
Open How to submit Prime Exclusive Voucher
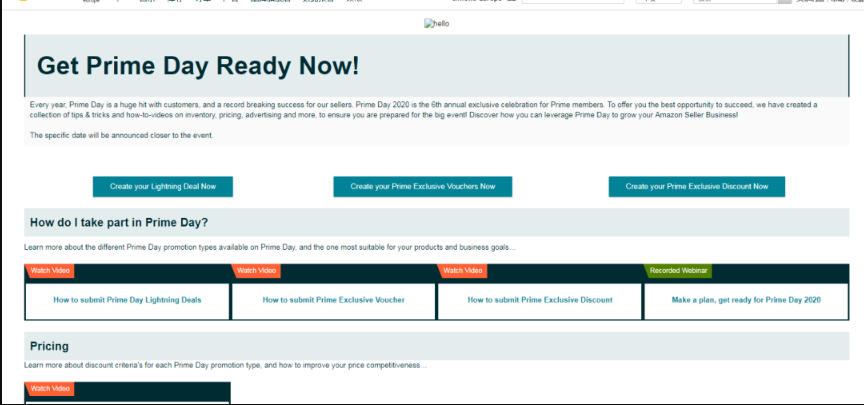333,300
